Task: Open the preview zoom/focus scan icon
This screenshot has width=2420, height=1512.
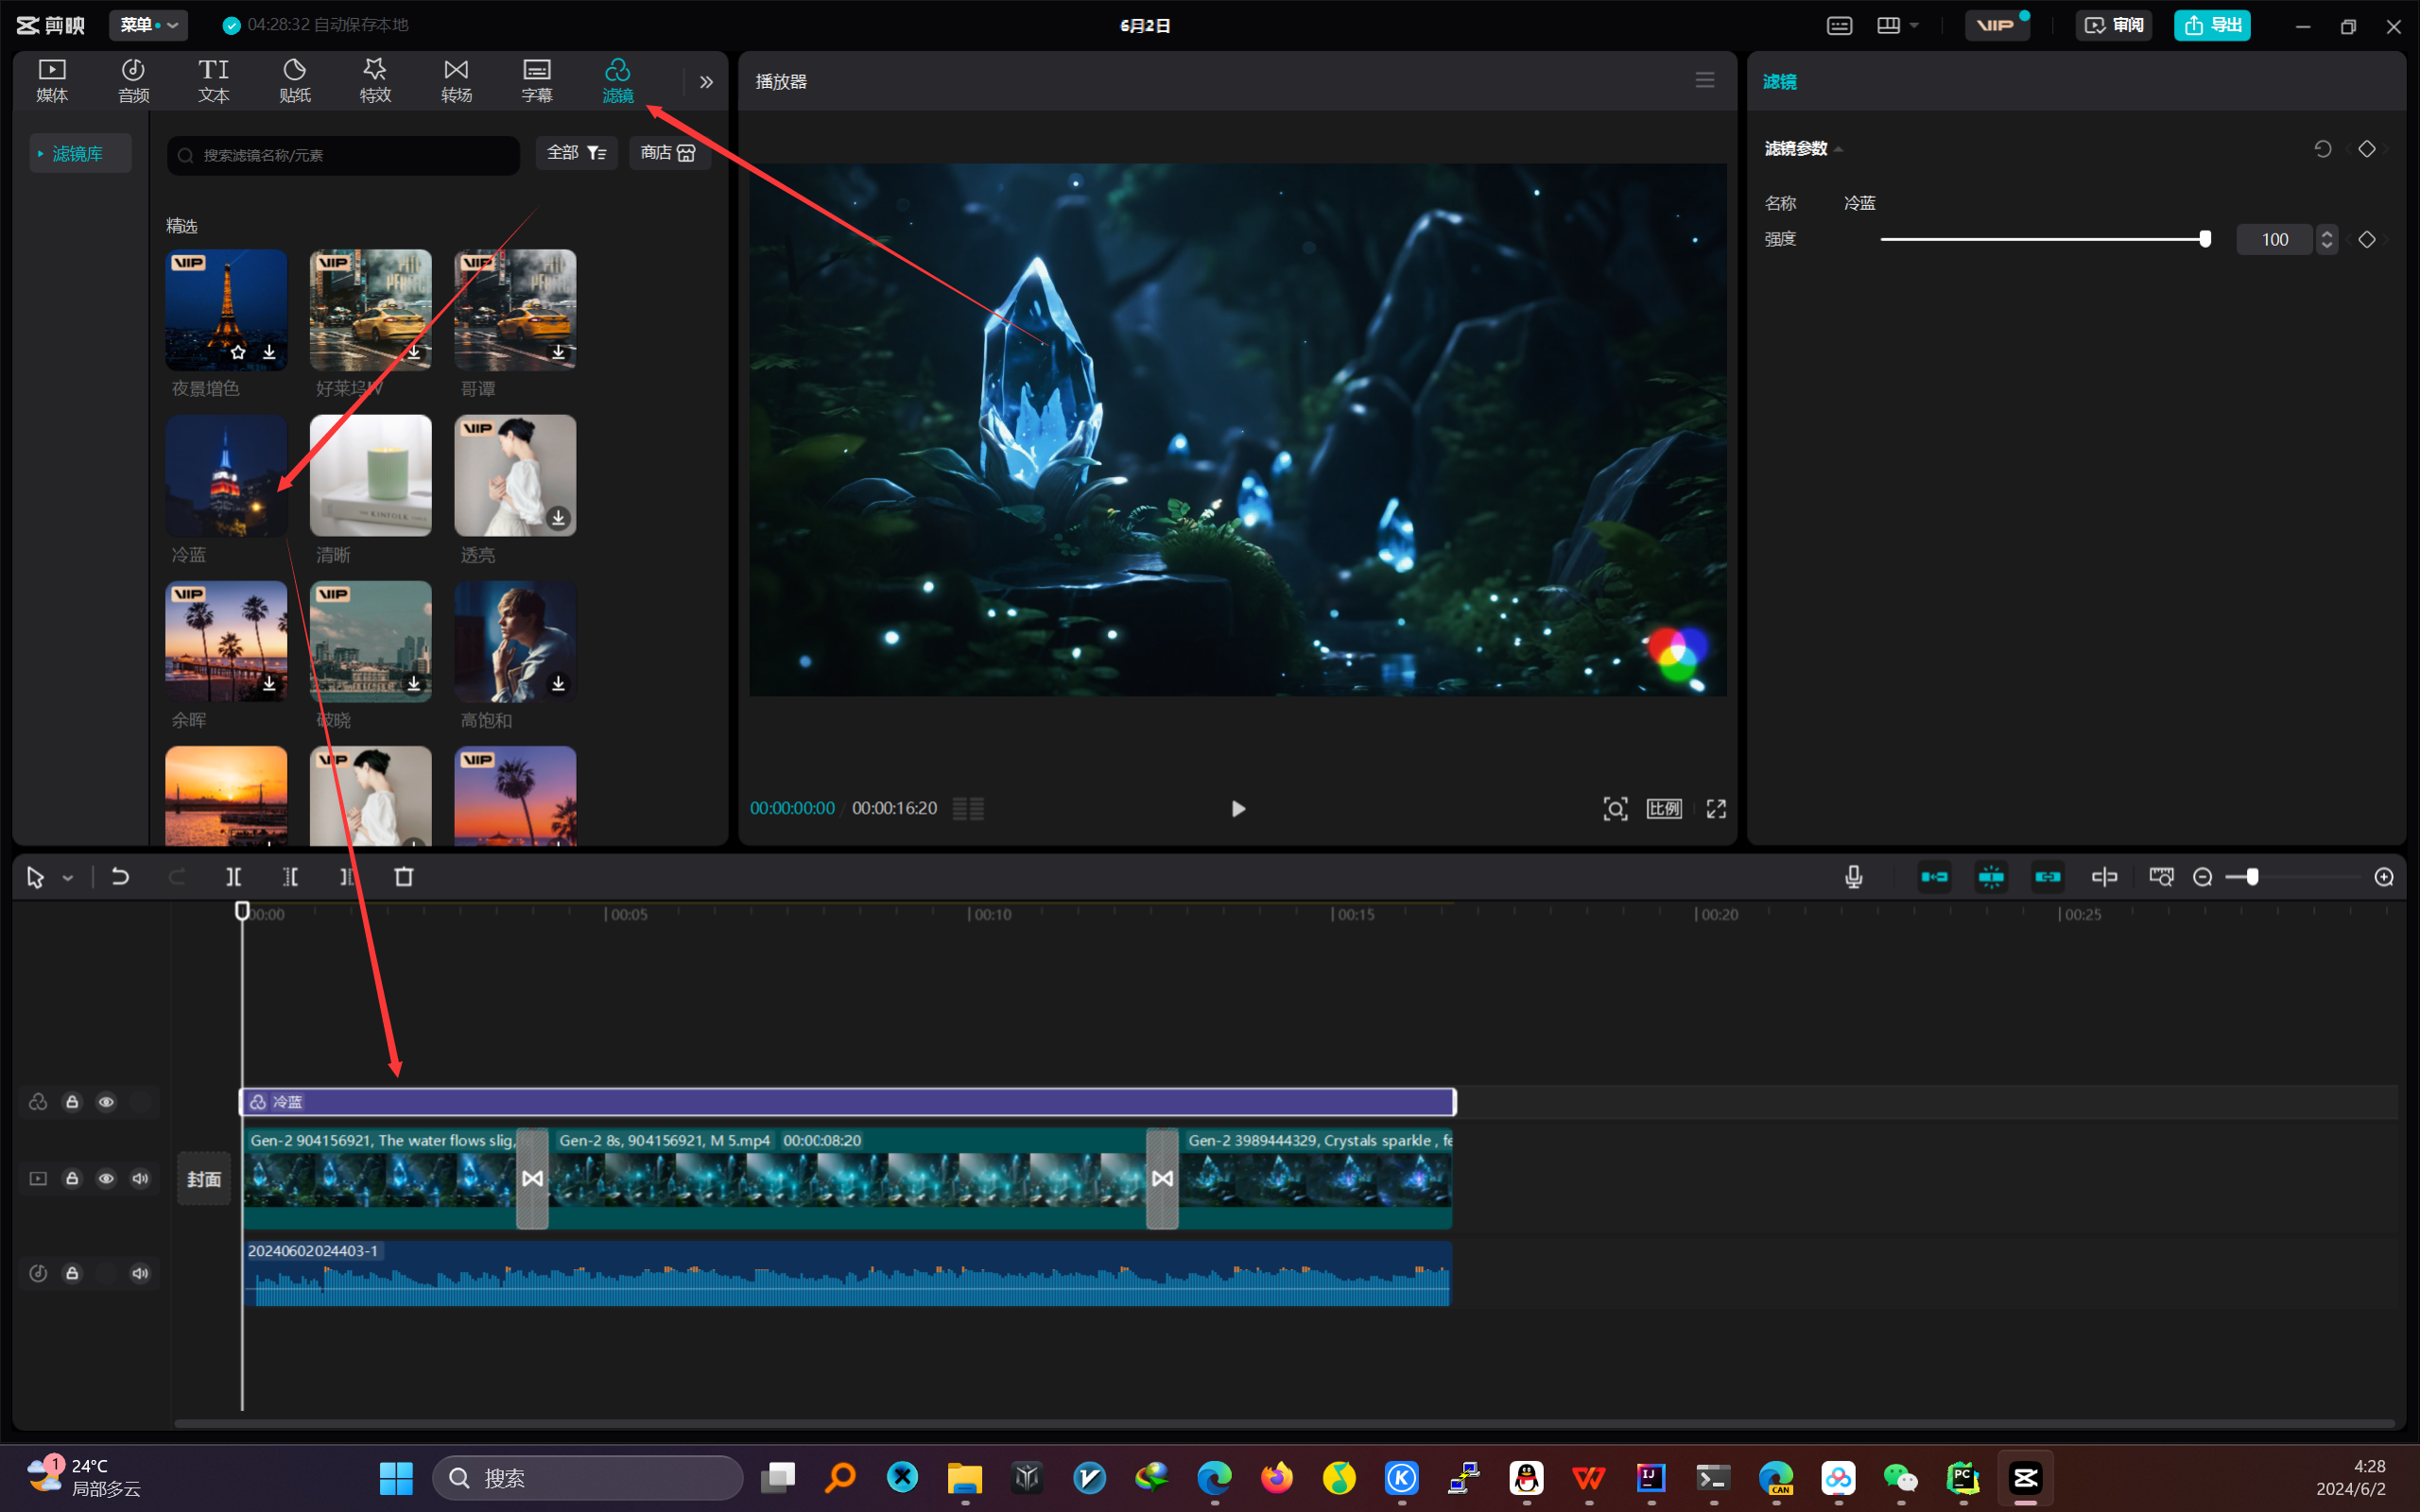Action: click(1615, 808)
